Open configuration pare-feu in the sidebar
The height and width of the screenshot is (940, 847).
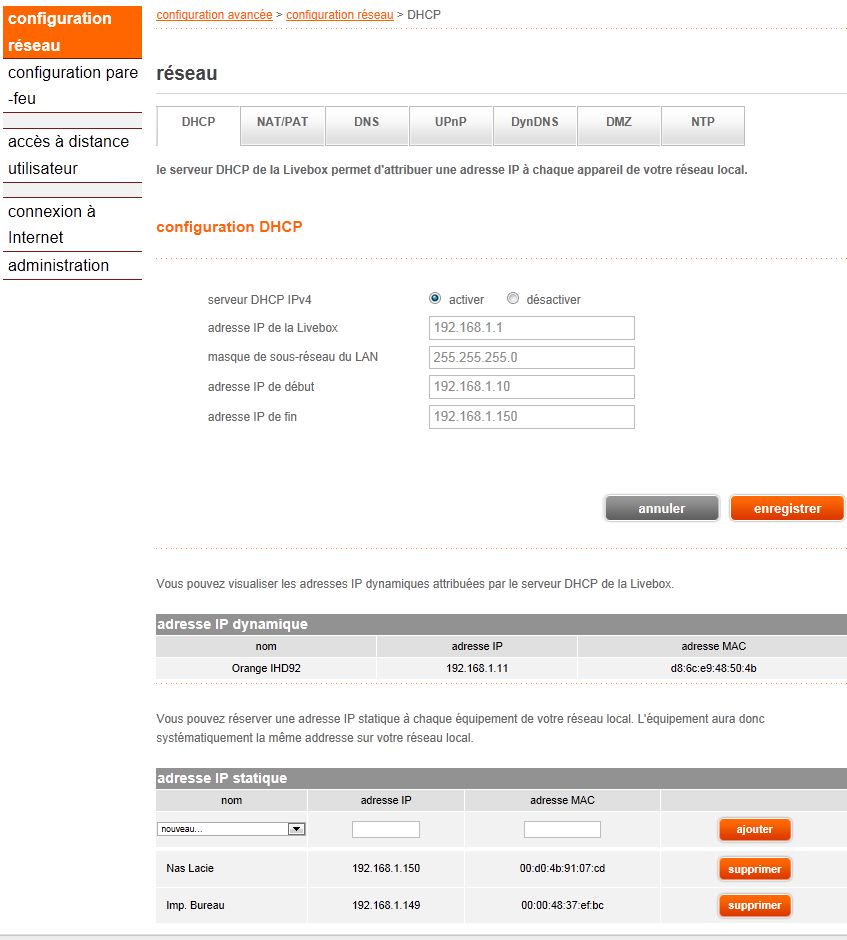pos(72,86)
